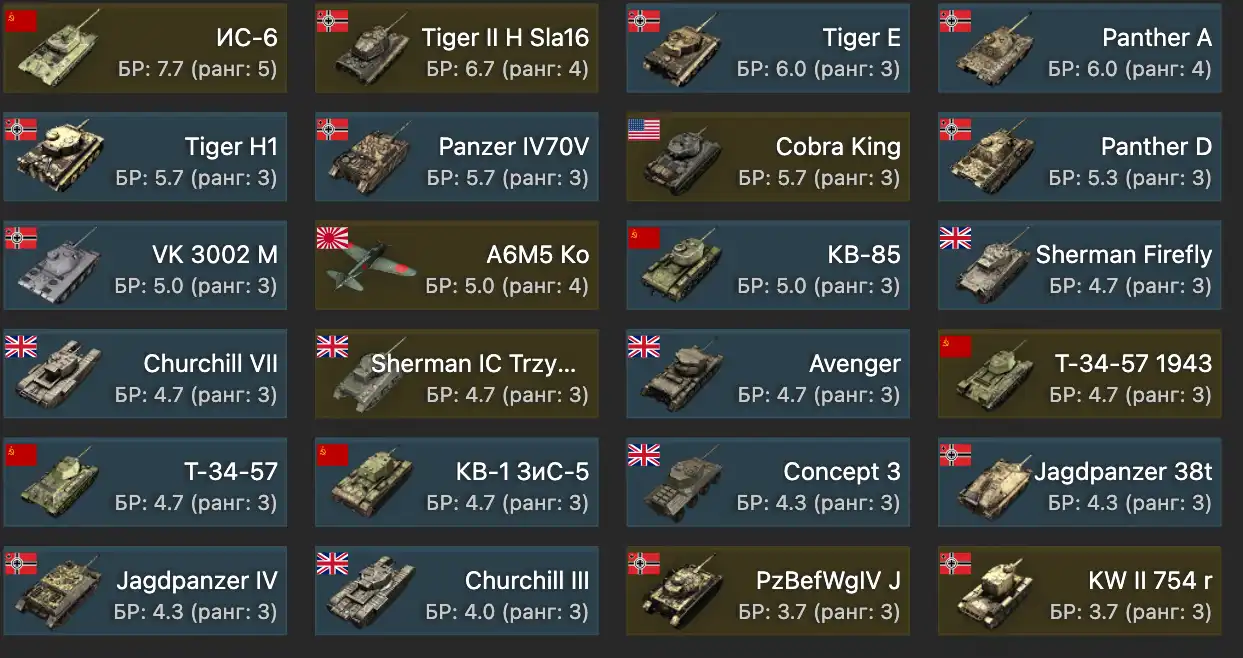Open the Sherman Firefly vehicle card
Screen dimensions: 1243x658
[x=1080, y=265]
